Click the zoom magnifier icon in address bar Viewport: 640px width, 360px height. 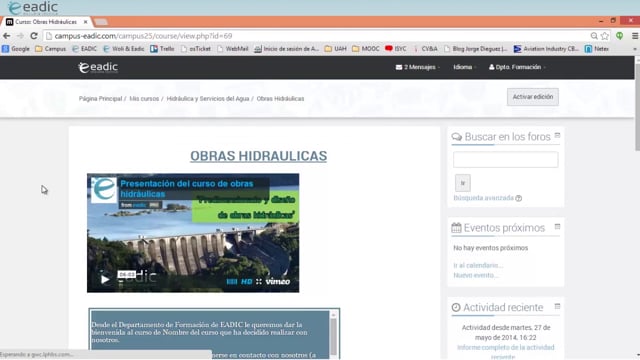point(594,36)
